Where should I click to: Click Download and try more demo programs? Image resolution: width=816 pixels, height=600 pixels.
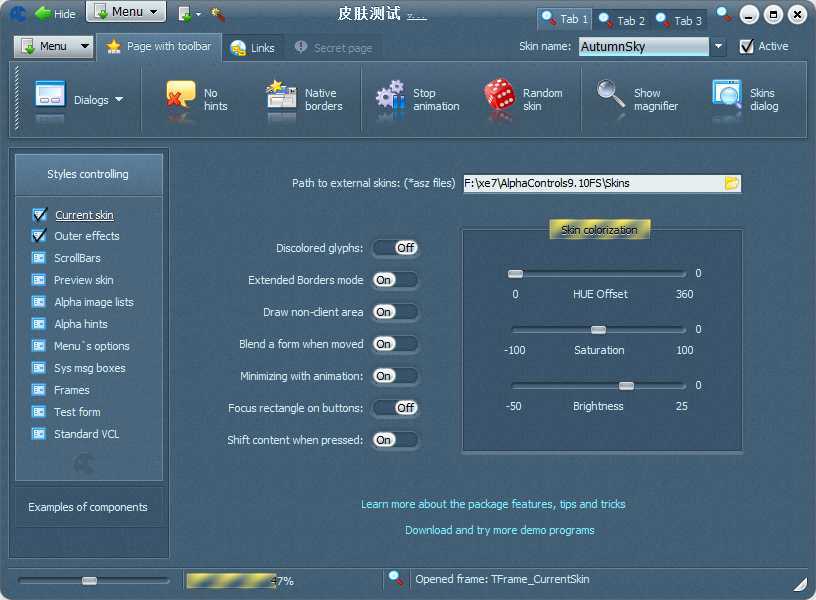pos(499,530)
